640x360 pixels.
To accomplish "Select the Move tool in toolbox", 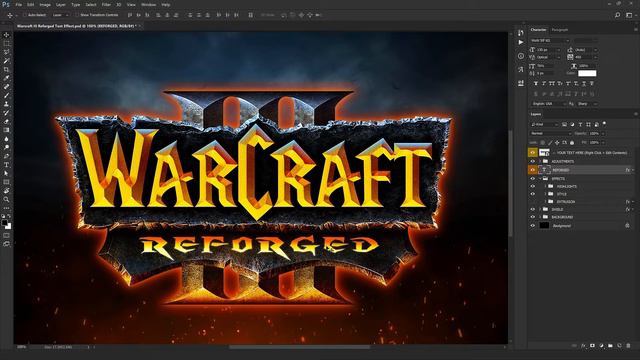I will [7, 35].
